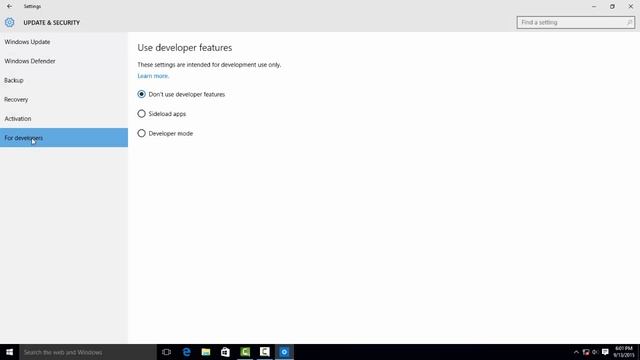Close the Settings window
The height and width of the screenshot is (360, 640).
tap(631, 6)
